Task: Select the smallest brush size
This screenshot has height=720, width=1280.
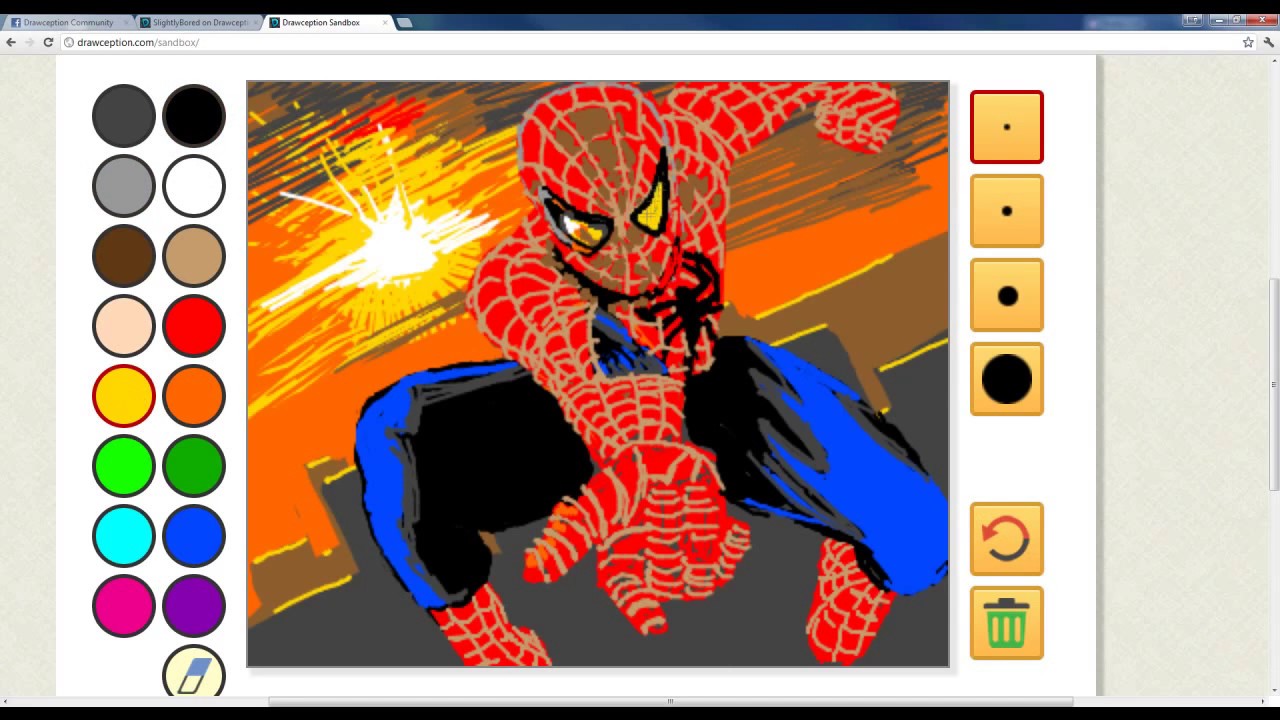Action: click(x=1007, y=127)
